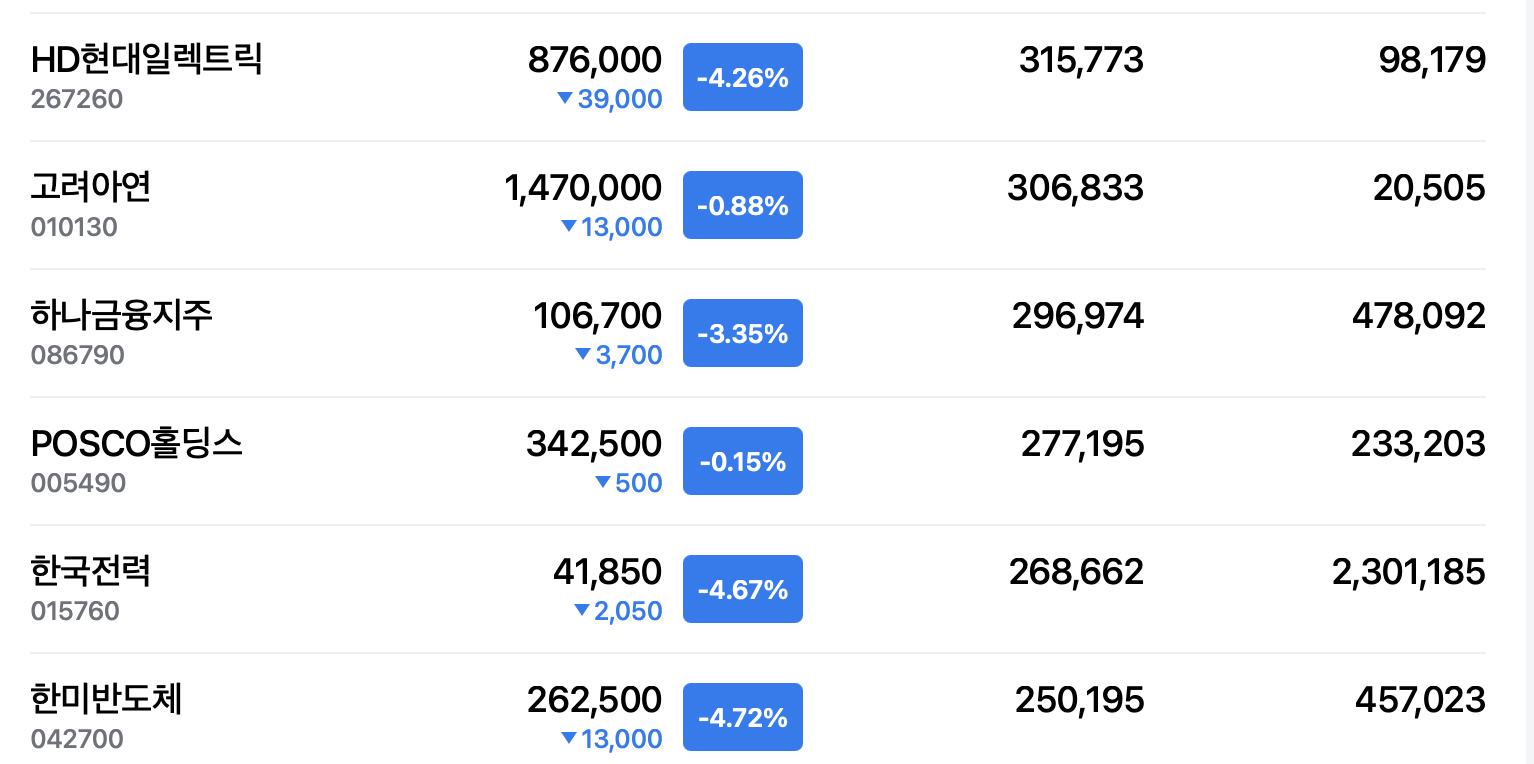Click the -0.15% change badge
Image resolution: width=1534 pixels, height=764 pixels.
click(742, 461)
